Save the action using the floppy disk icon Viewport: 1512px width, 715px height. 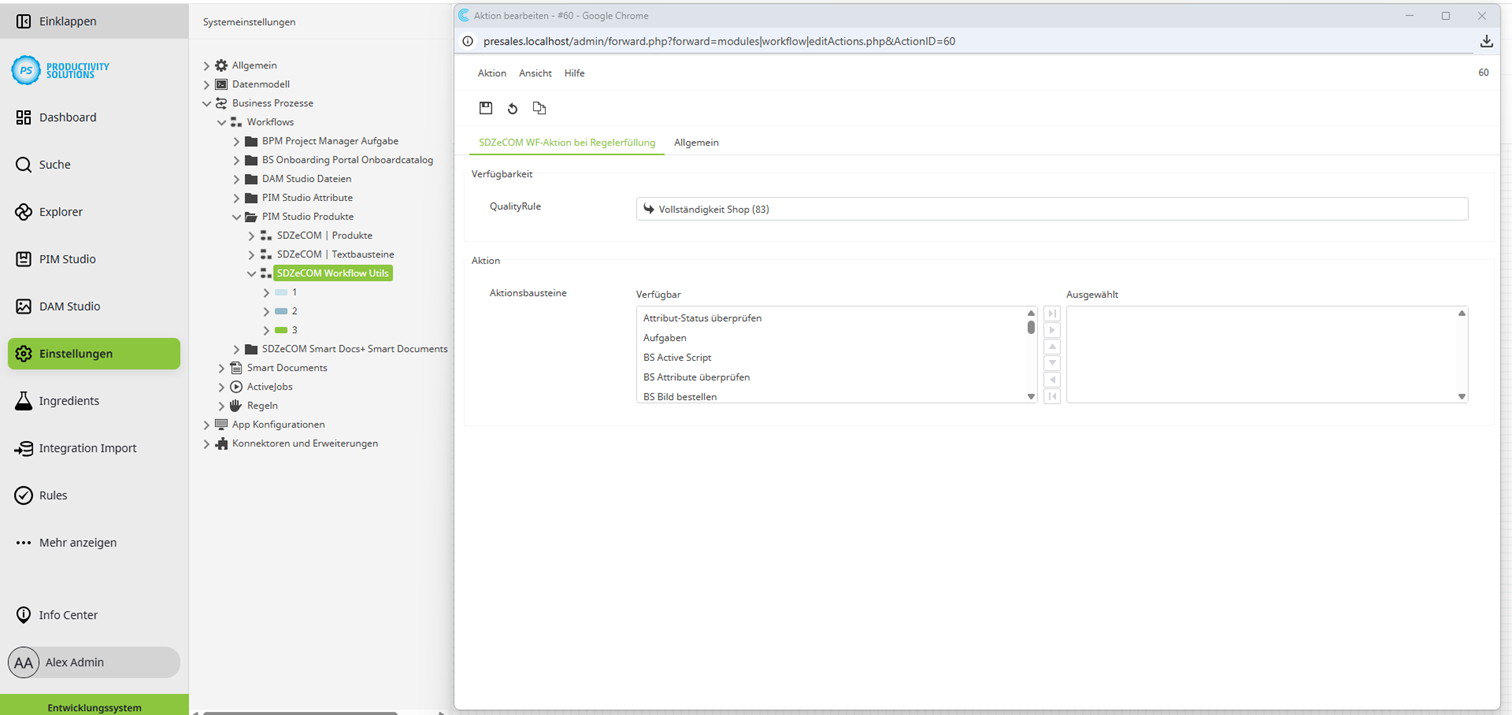click(486, 108)
